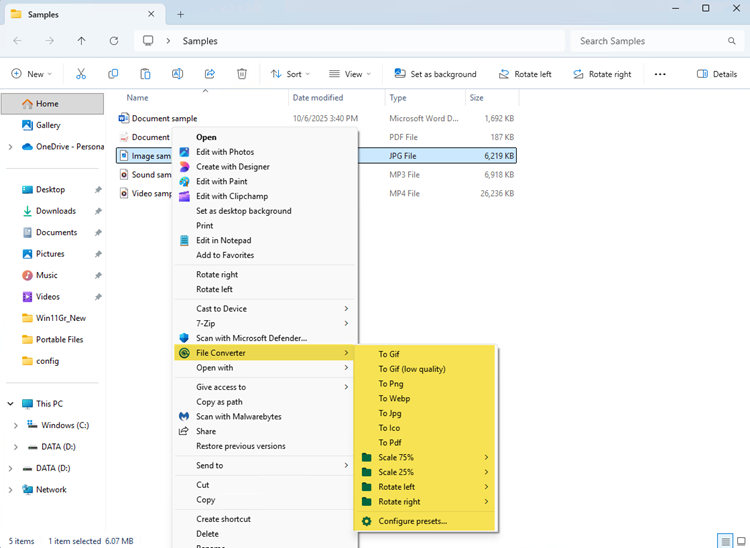Click Set as background button
Viewport: 750px width, 548px height.
pyautogui.click(x=435, y=74)
